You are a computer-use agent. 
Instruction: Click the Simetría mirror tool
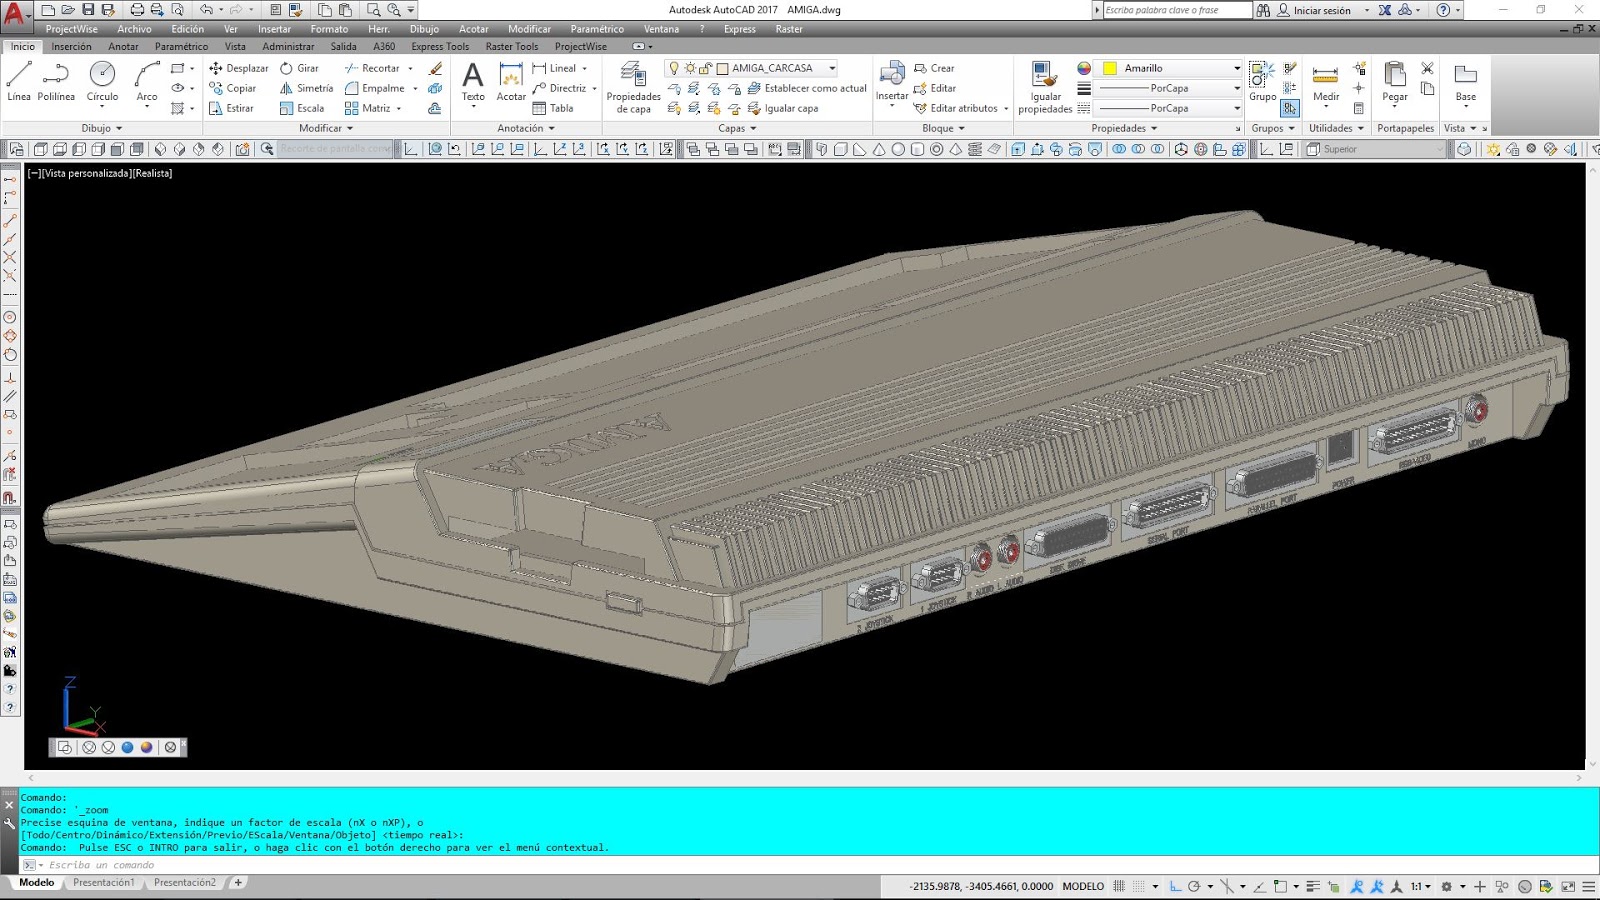pos(306,88)
